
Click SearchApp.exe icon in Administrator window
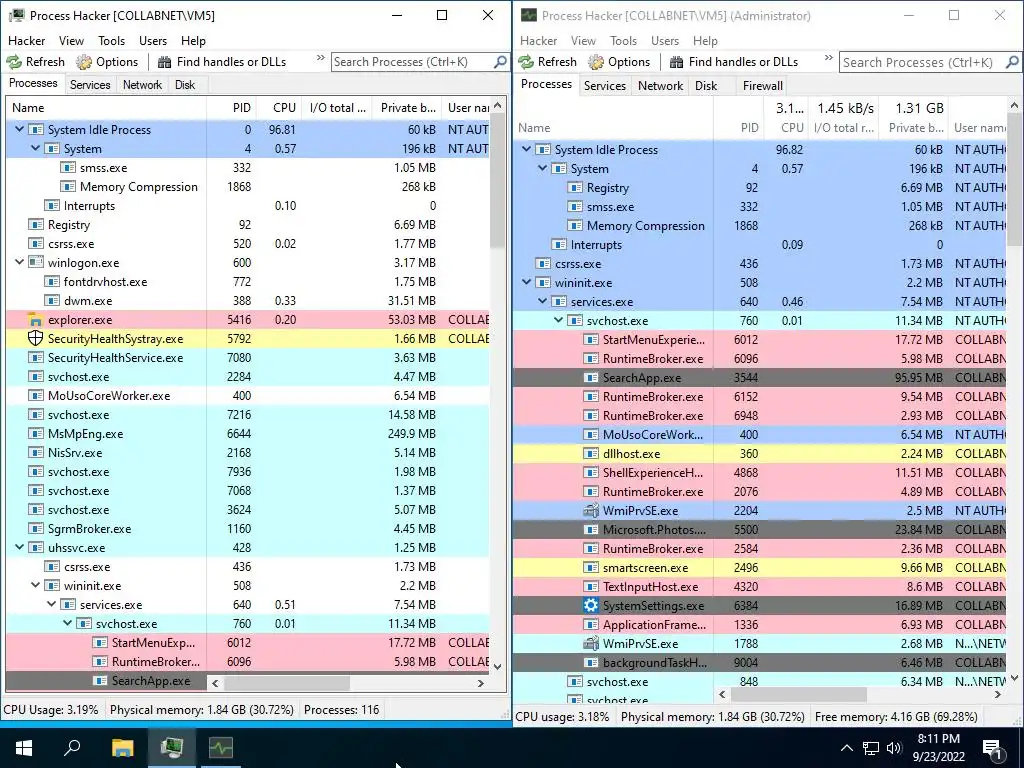(x=591, y=378)
